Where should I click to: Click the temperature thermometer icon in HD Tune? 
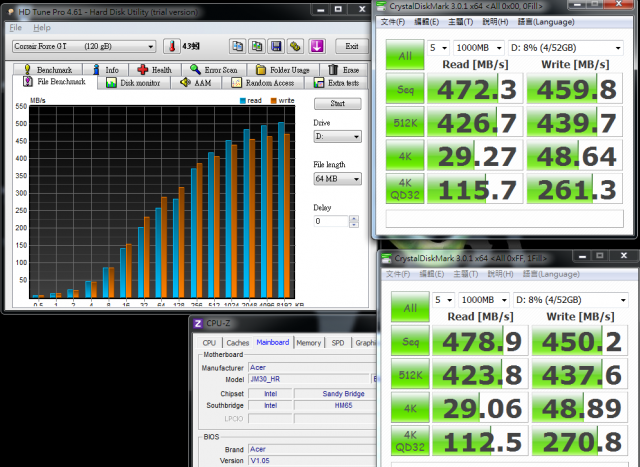point(172,46)
